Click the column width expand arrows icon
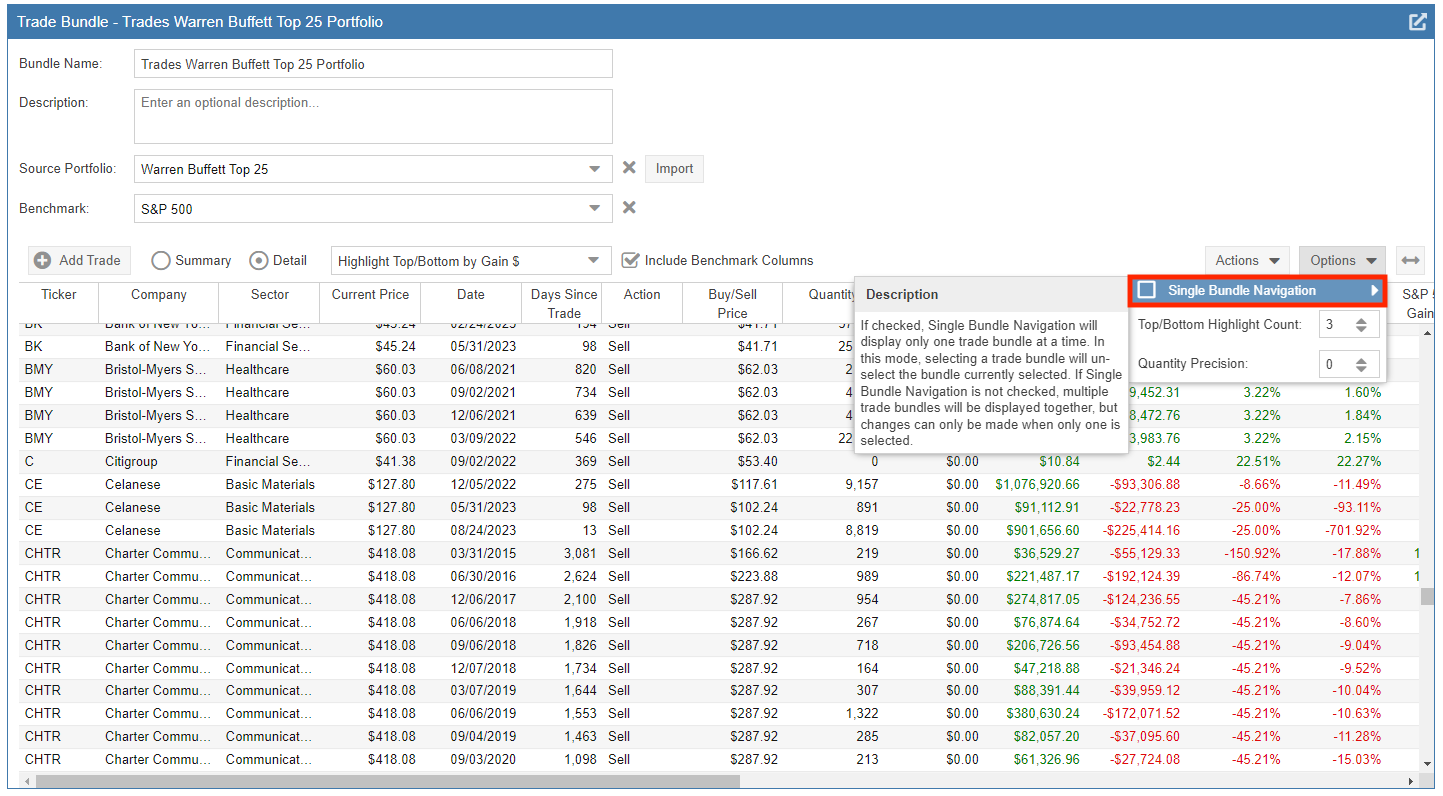Viewport: 1443px width, 796px height. [1410, 260]
